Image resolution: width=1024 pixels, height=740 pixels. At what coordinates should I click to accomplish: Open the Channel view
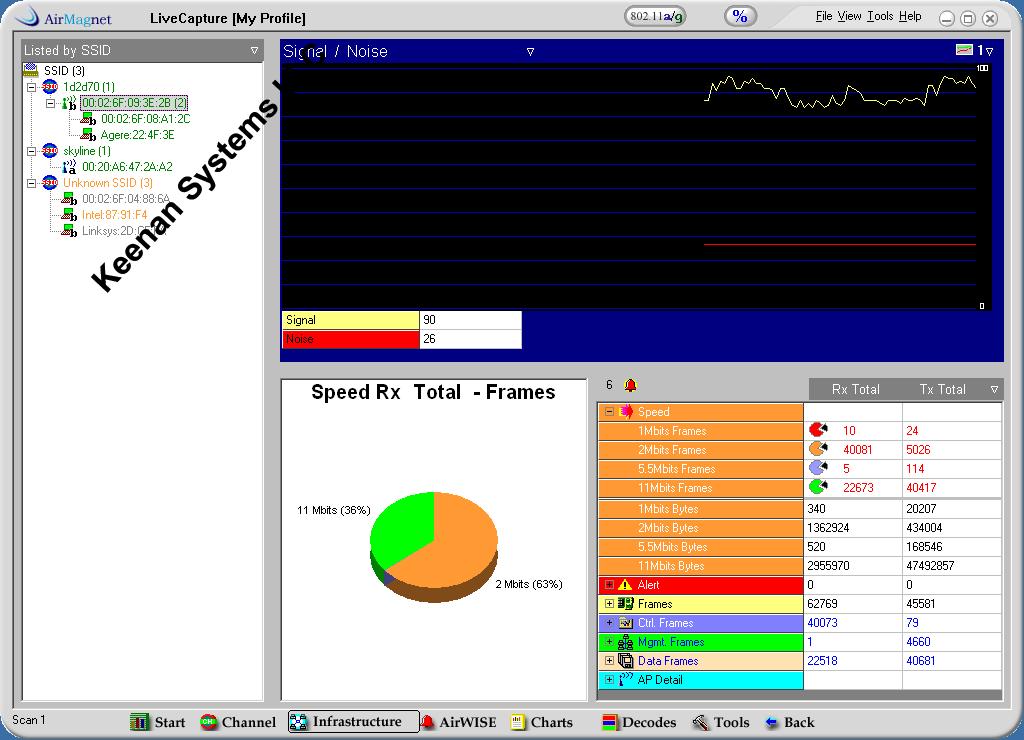[238, 722]
